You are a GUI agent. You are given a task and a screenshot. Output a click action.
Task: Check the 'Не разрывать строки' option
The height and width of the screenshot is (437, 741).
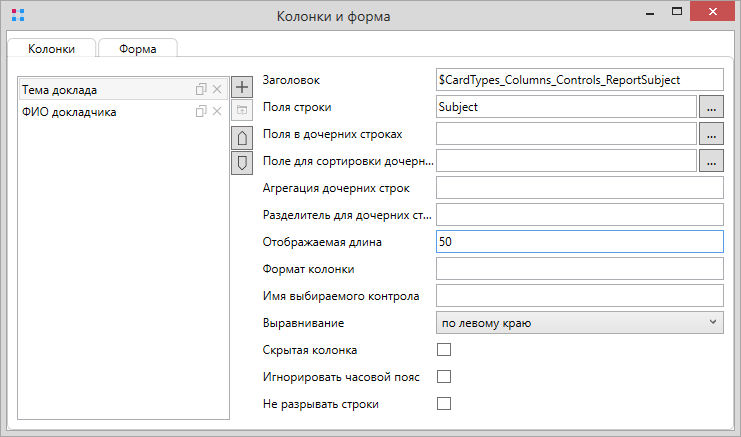coord(444,403)
